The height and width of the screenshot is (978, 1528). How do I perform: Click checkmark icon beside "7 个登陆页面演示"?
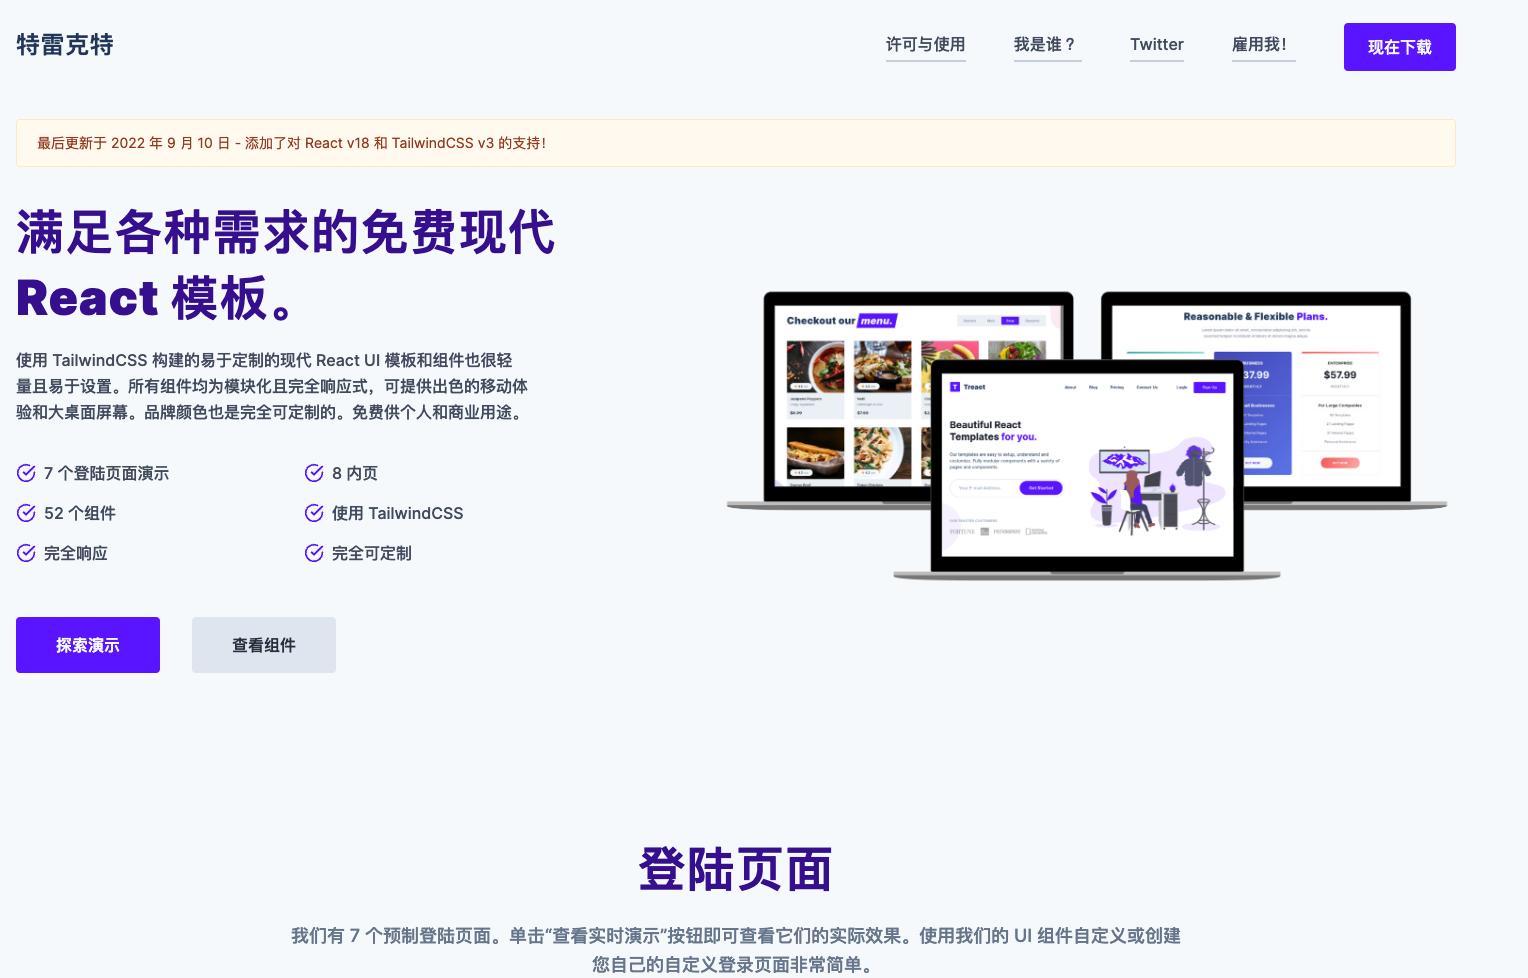point(26,473)
